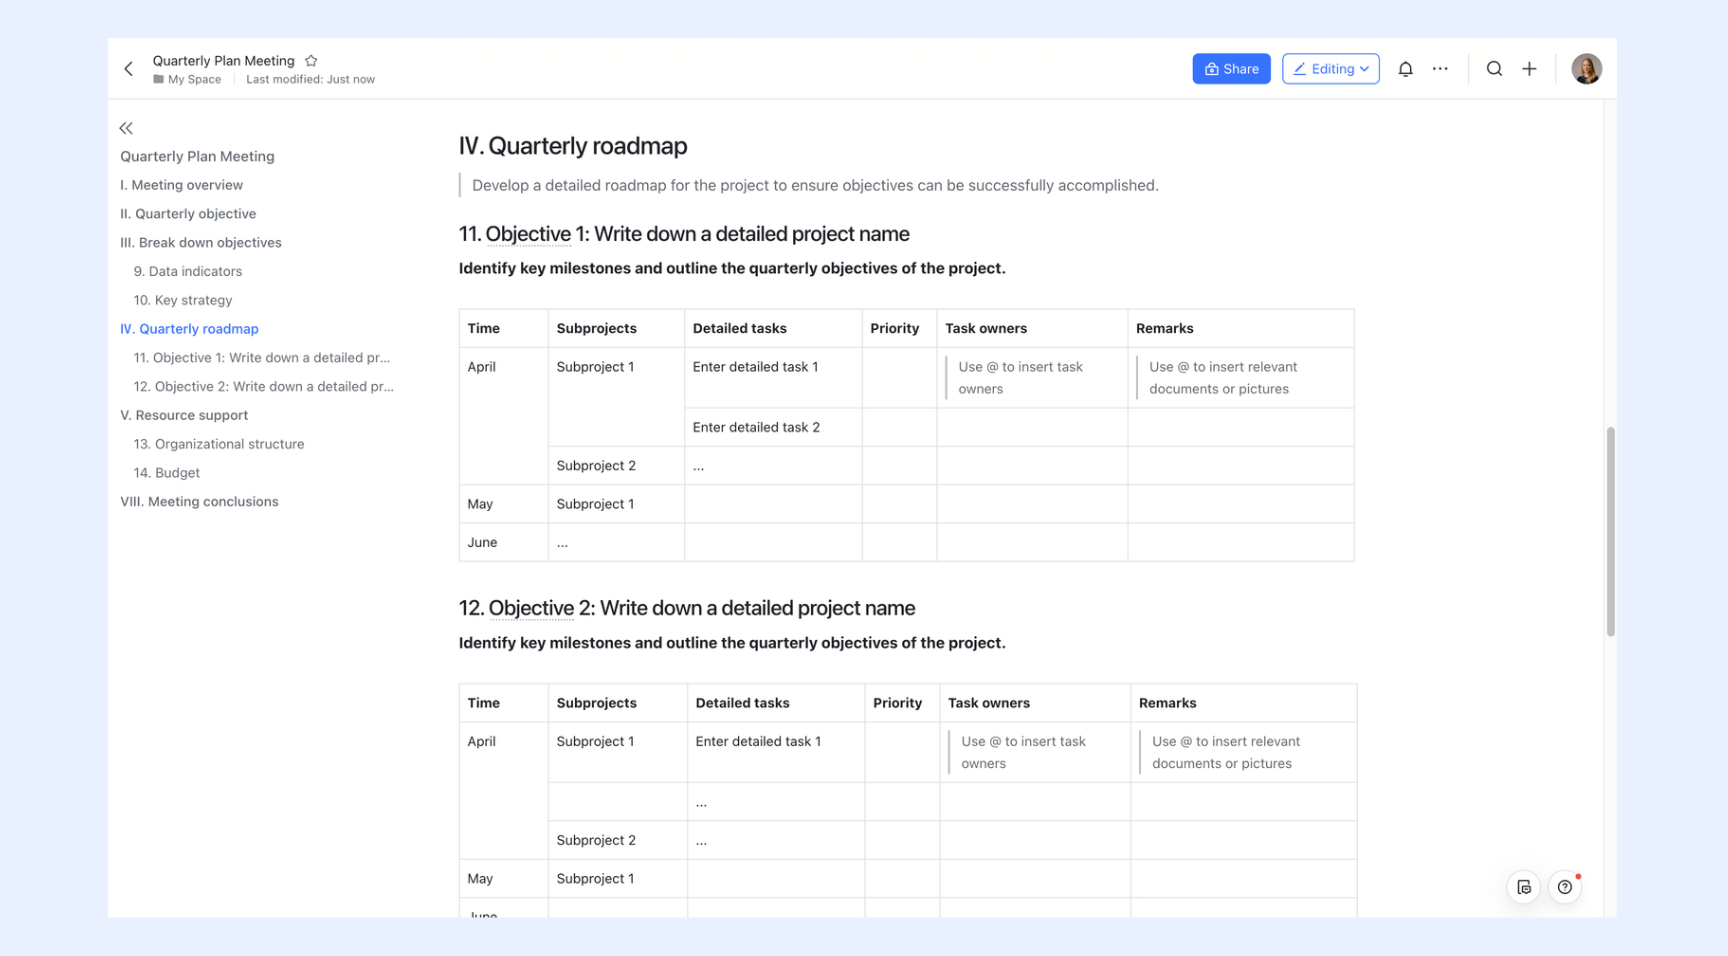This screenshot has width=1728, height=956.
Task: Jump to I. Meeting overview in outline
Action: click(181, 185)
